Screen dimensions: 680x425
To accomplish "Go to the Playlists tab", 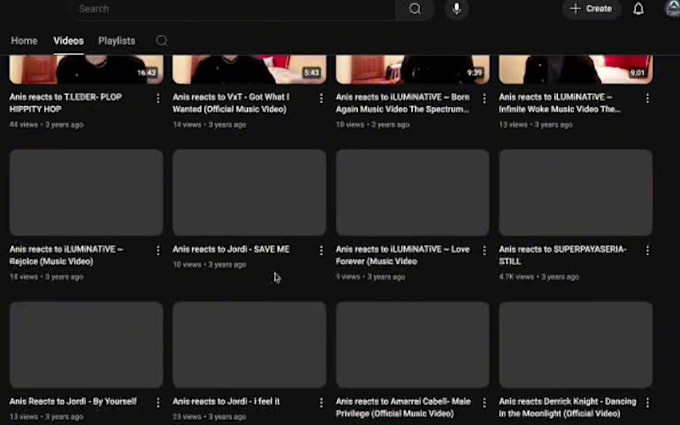I will [x=117, y=41].
